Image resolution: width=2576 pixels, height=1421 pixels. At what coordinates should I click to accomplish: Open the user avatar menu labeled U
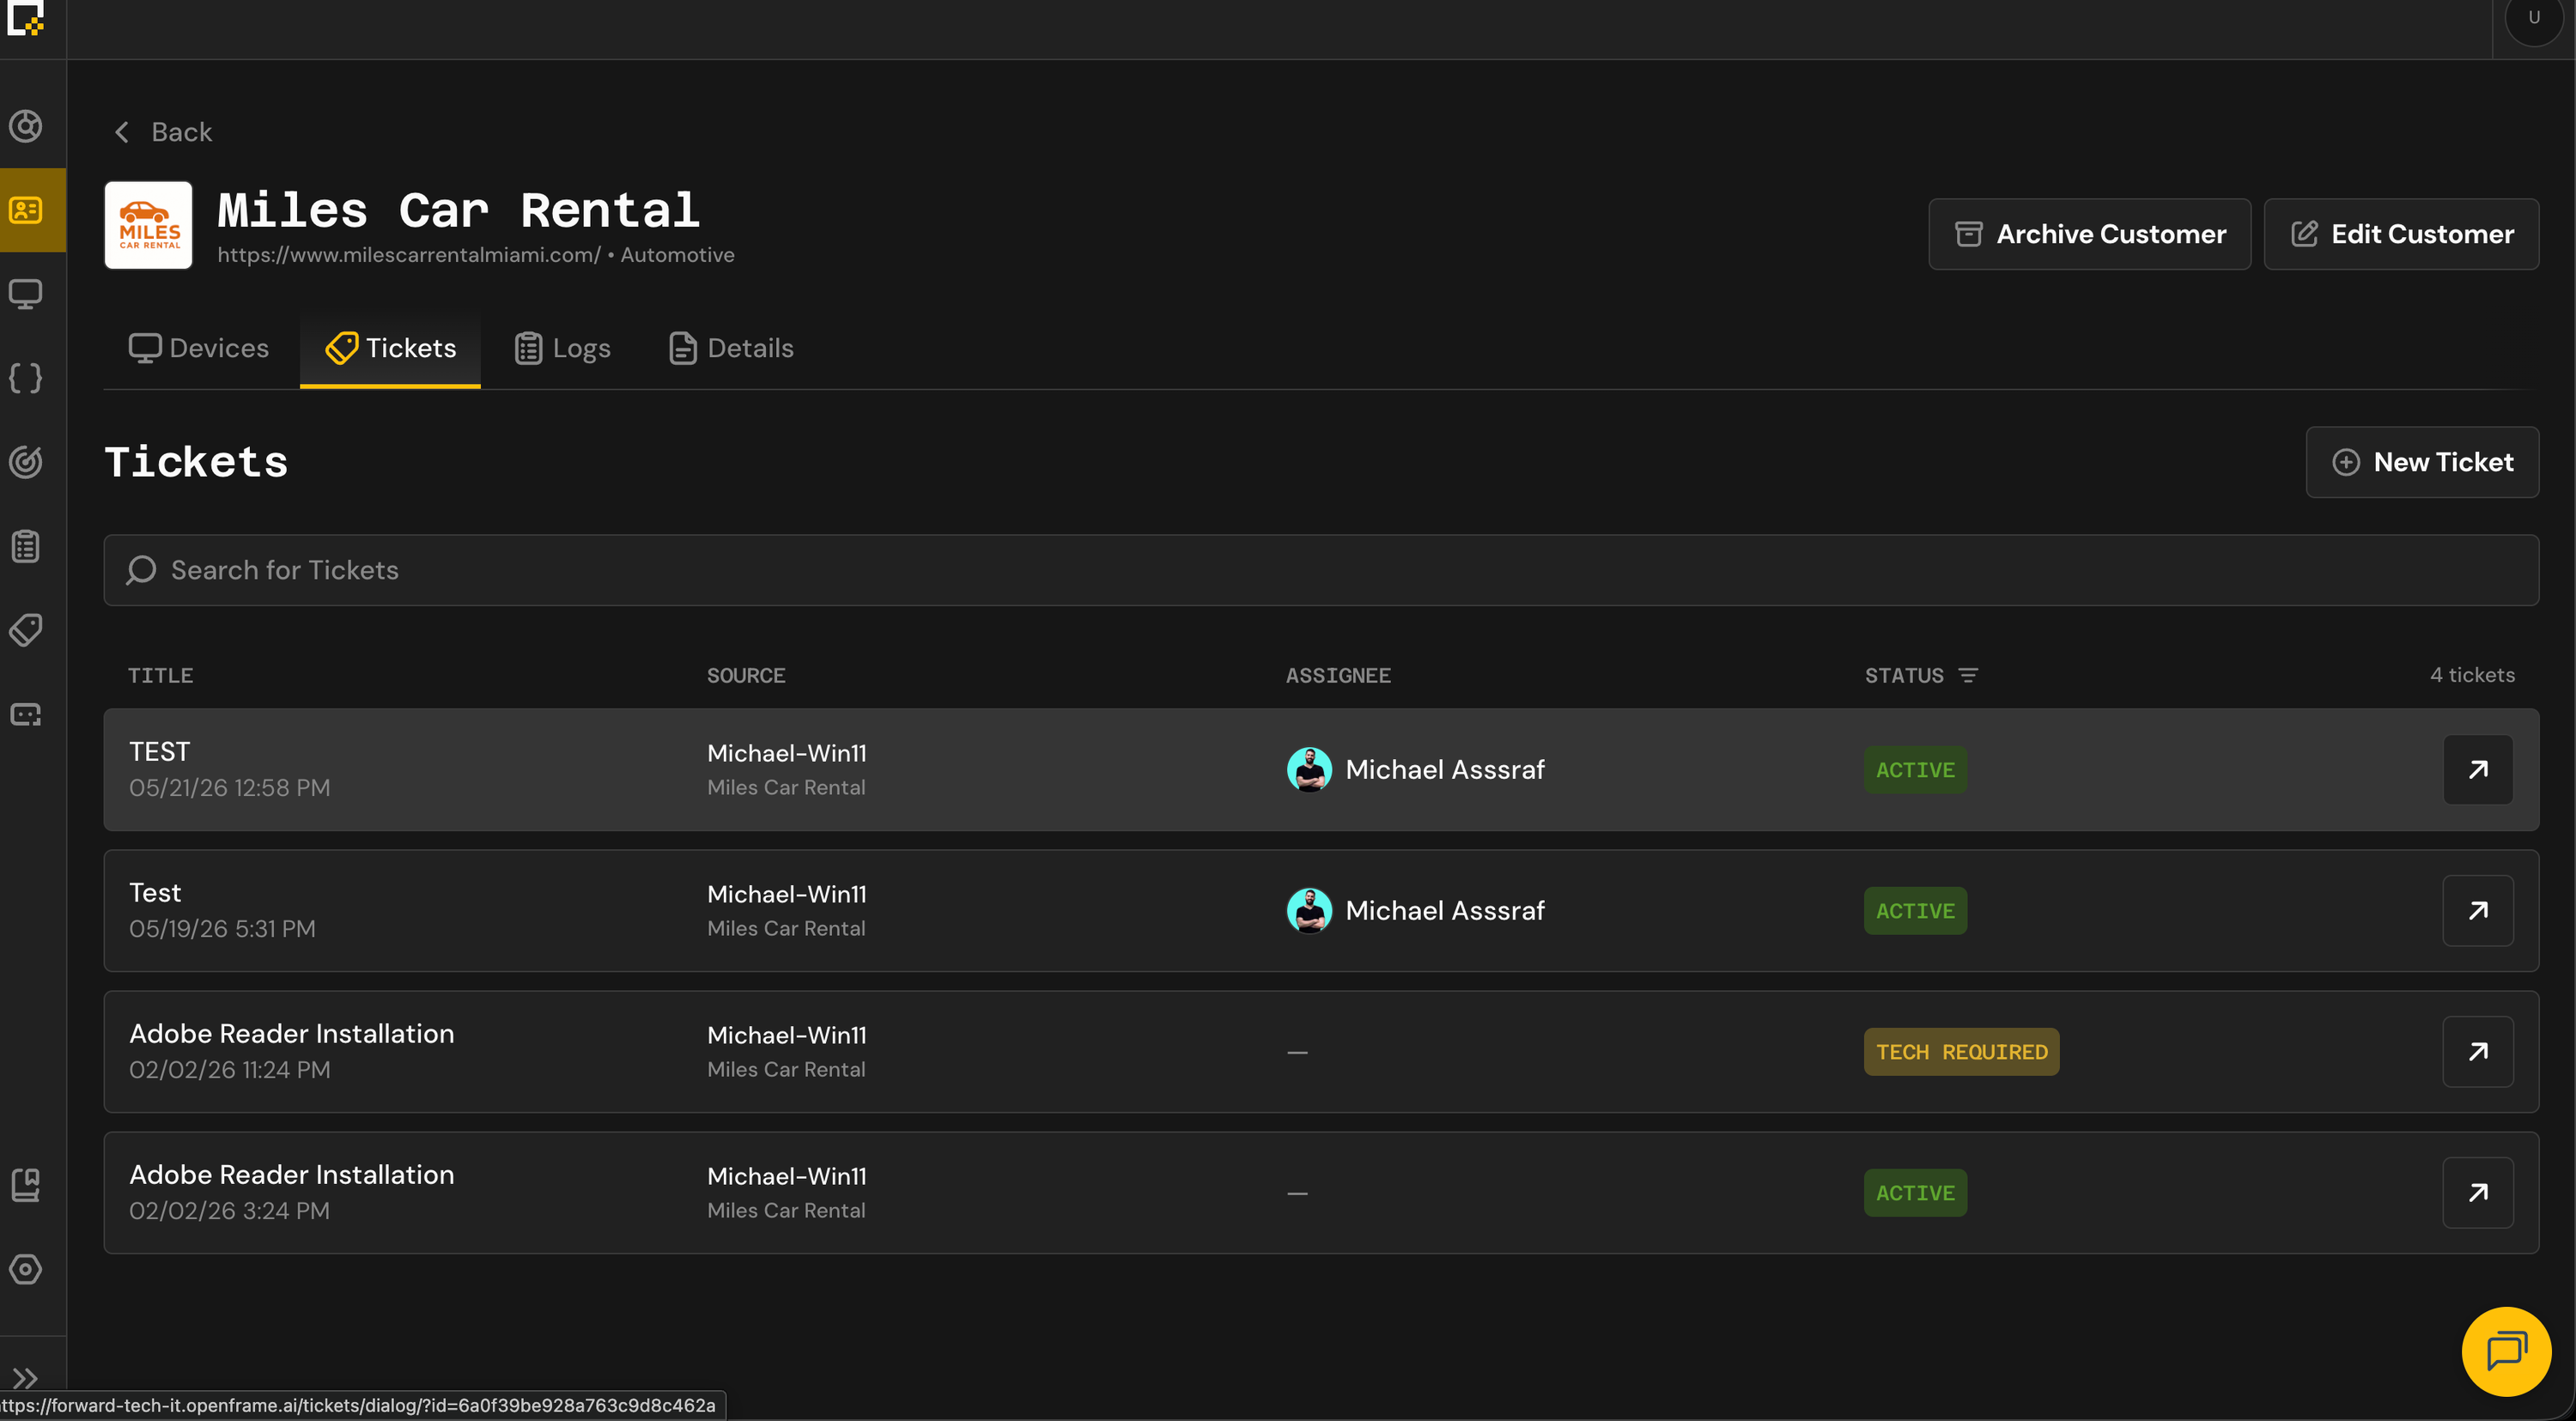(2534, 18)
